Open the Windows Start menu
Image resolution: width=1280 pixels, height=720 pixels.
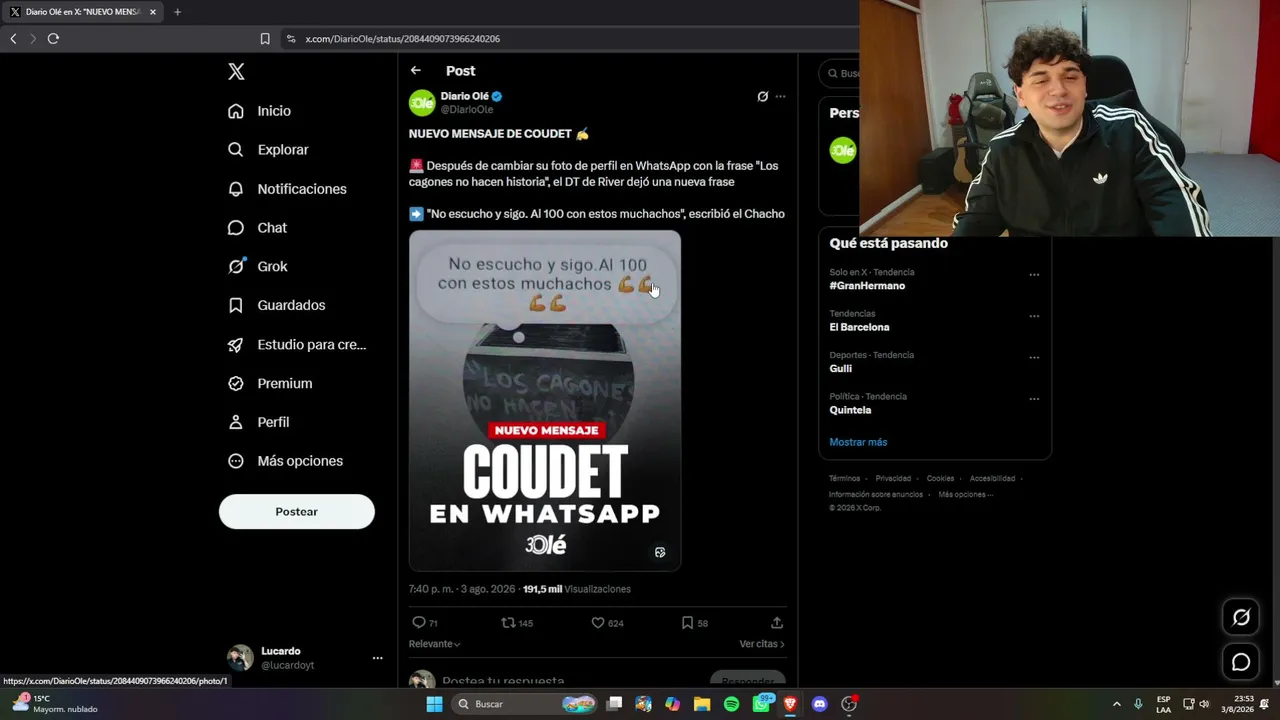click(434, 704)
